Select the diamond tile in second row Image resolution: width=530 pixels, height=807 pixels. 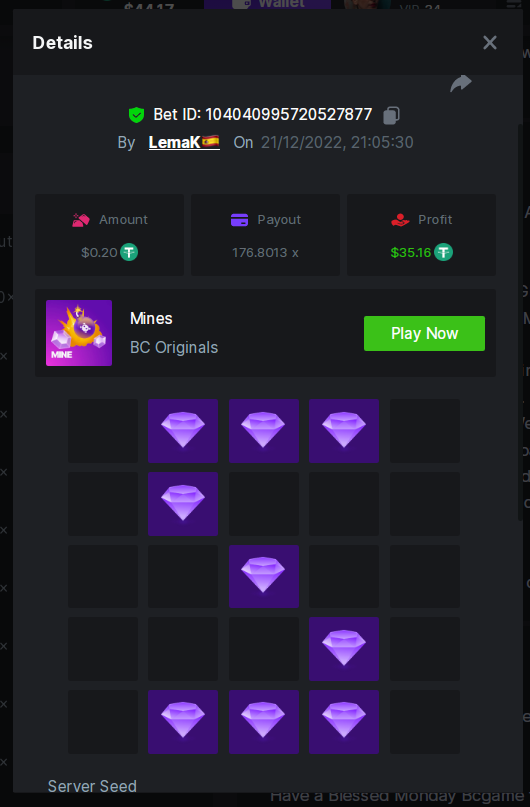(183, 504)
